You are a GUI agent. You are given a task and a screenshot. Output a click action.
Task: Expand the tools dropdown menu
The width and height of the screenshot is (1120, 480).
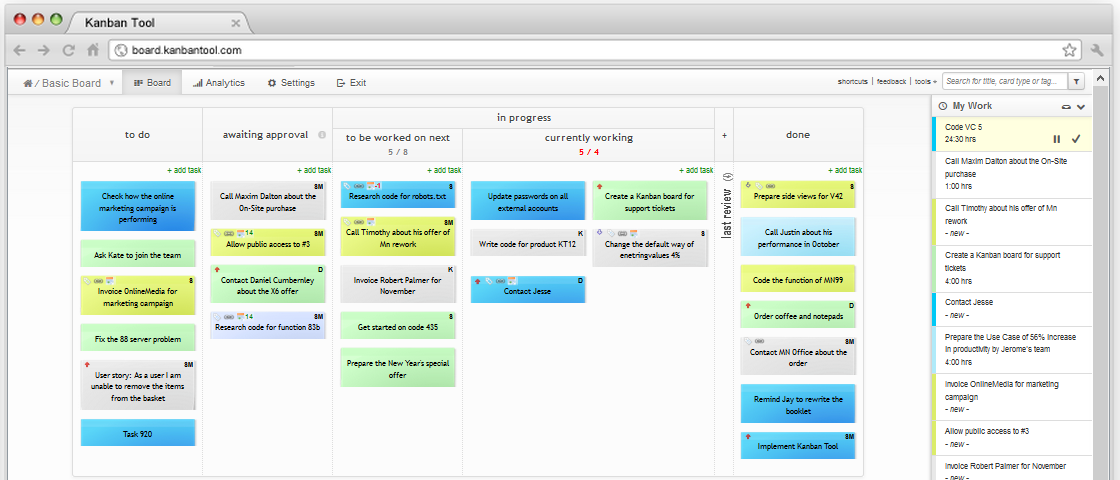click(926, 81)
